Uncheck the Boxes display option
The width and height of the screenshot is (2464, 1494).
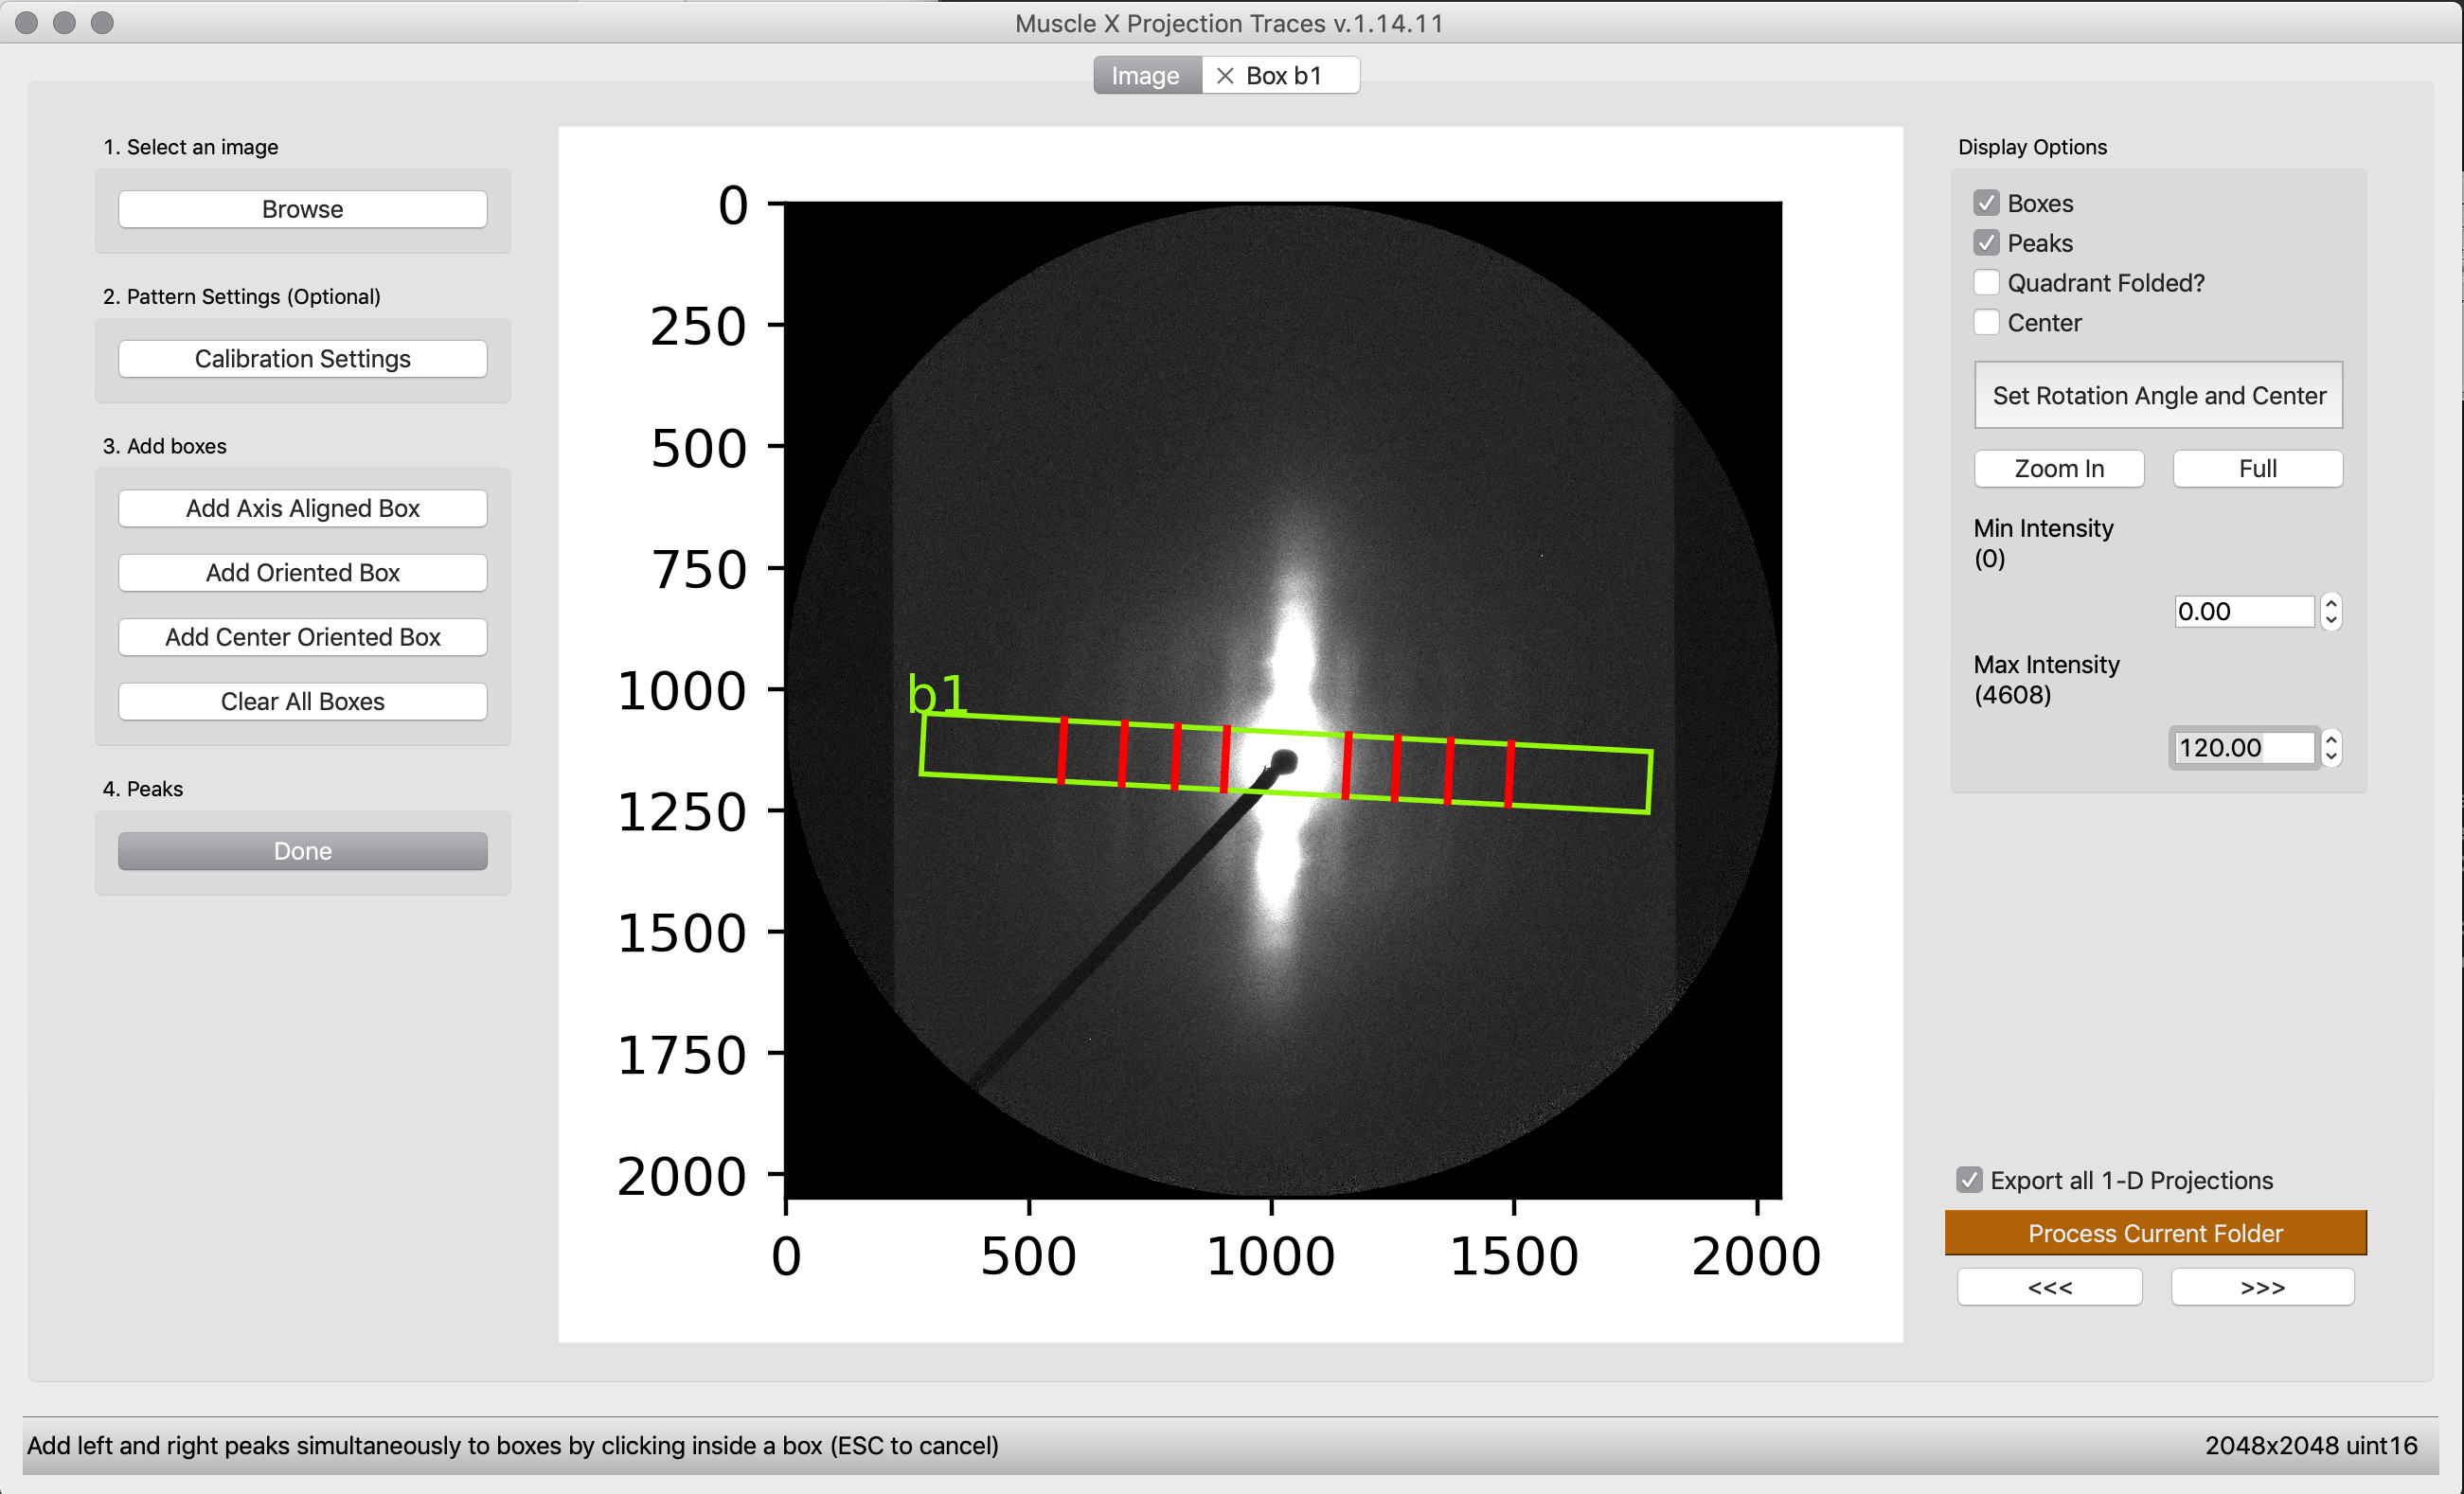1986,203
